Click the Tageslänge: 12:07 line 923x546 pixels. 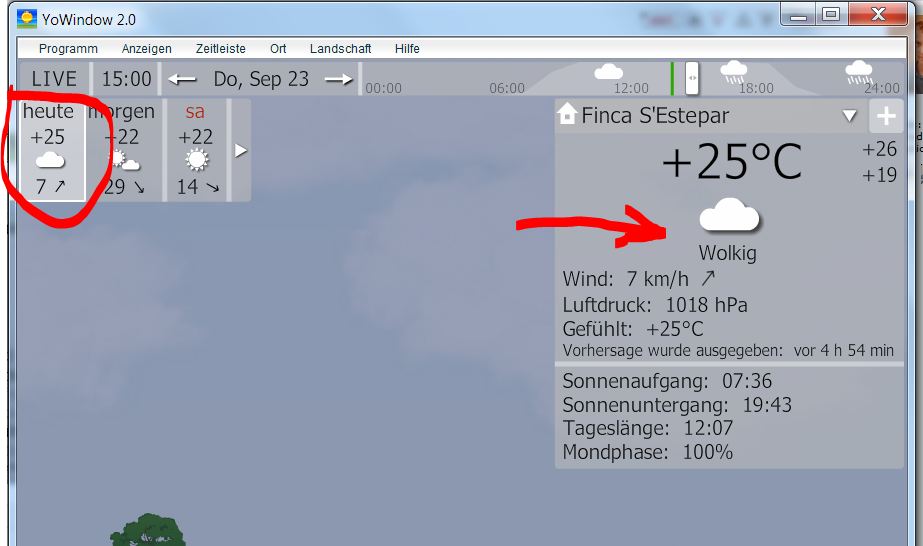point(648,428)
